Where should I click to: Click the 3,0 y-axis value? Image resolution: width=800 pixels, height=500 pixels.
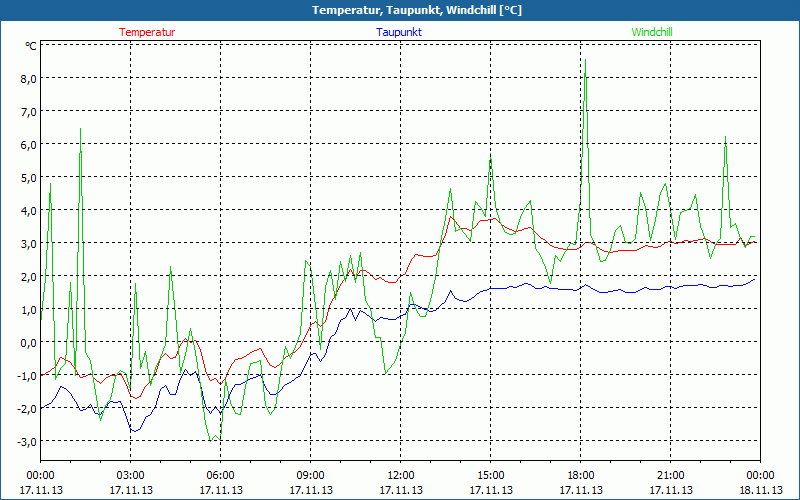coord(29,243)
